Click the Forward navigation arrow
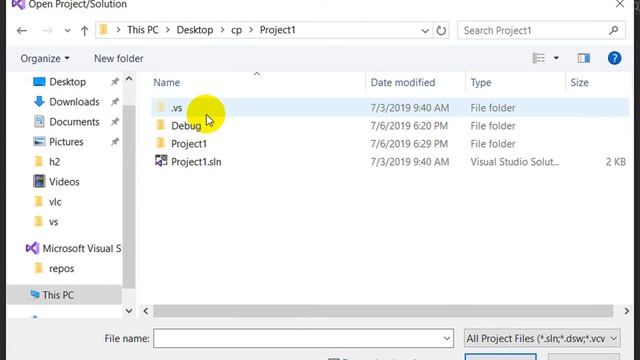 pyautogui.click(x=47, y=31)
